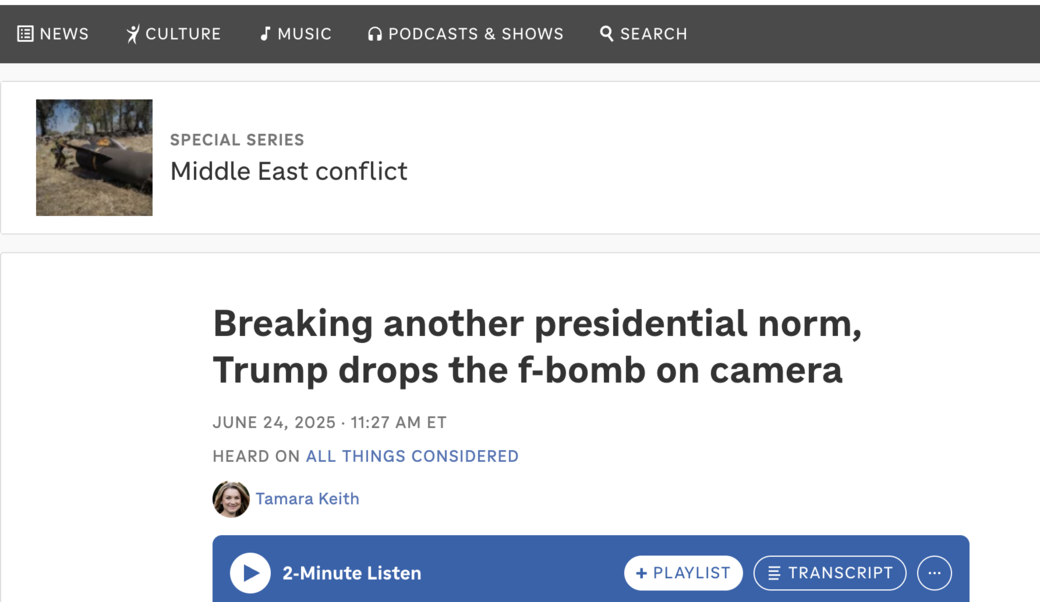Click Tamara Keith's profile photo
The width and height of the screenshot is (1040, 602).
click(230, 499)
